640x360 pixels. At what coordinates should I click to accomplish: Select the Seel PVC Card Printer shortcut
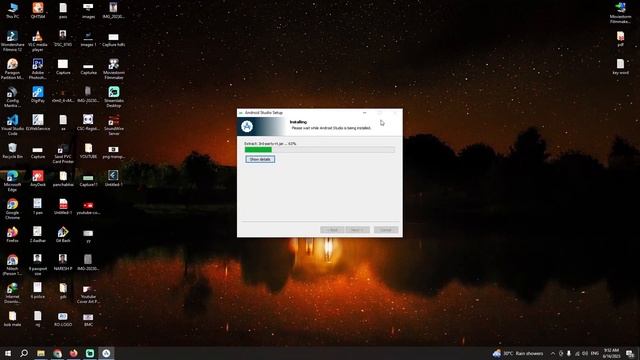click(63, 153)
